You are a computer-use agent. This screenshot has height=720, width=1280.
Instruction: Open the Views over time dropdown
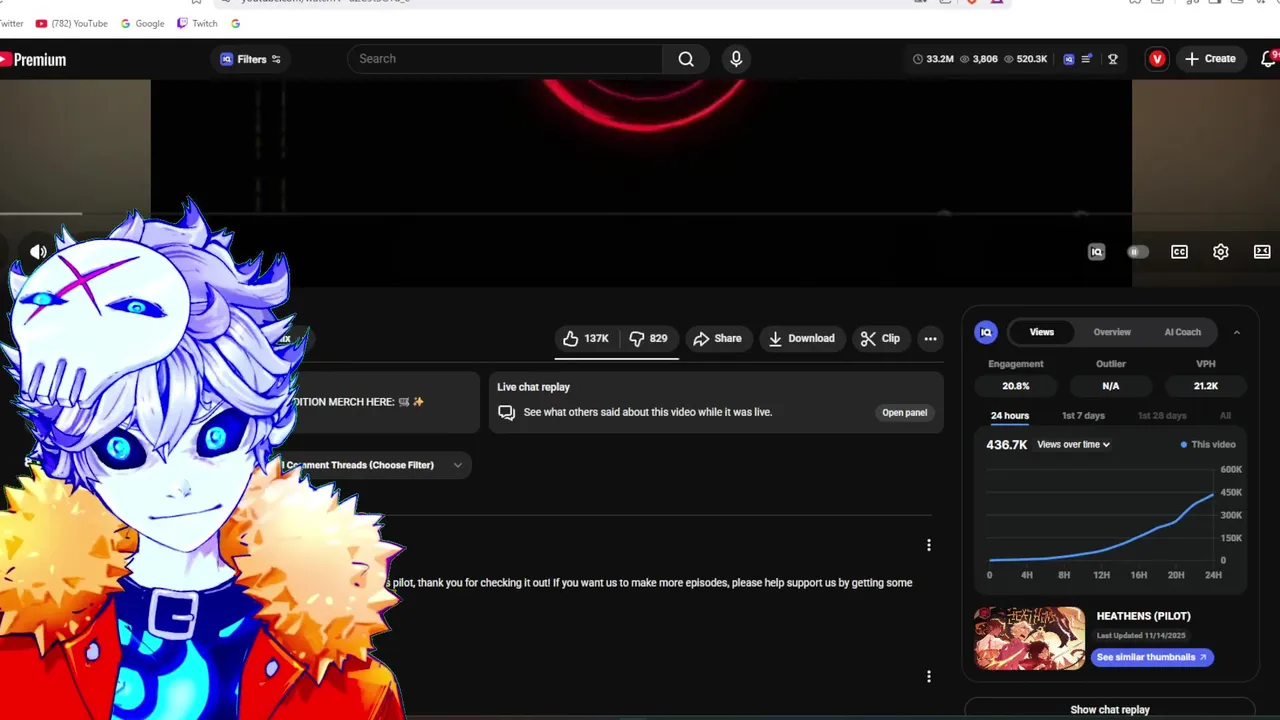[x=1073, y=444]
